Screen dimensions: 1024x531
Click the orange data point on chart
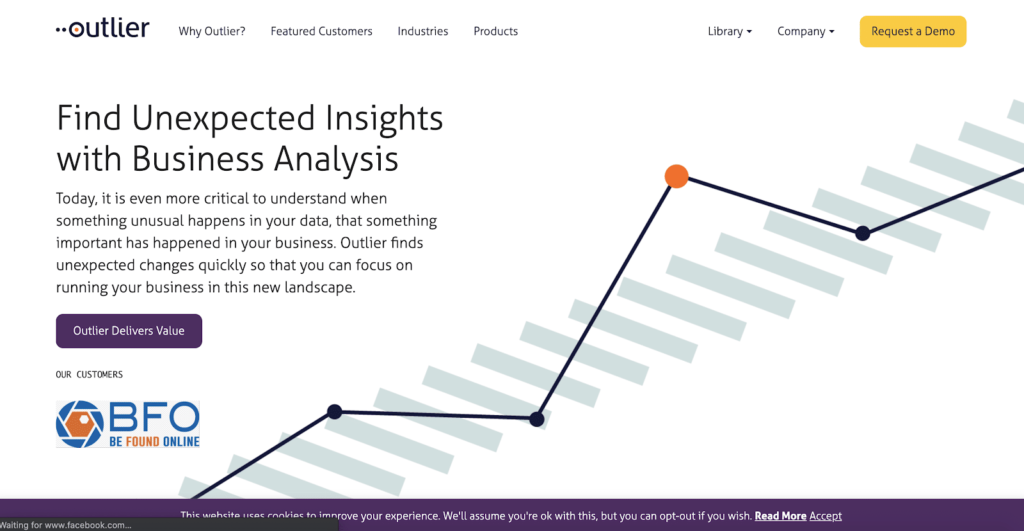coord(676,177)
